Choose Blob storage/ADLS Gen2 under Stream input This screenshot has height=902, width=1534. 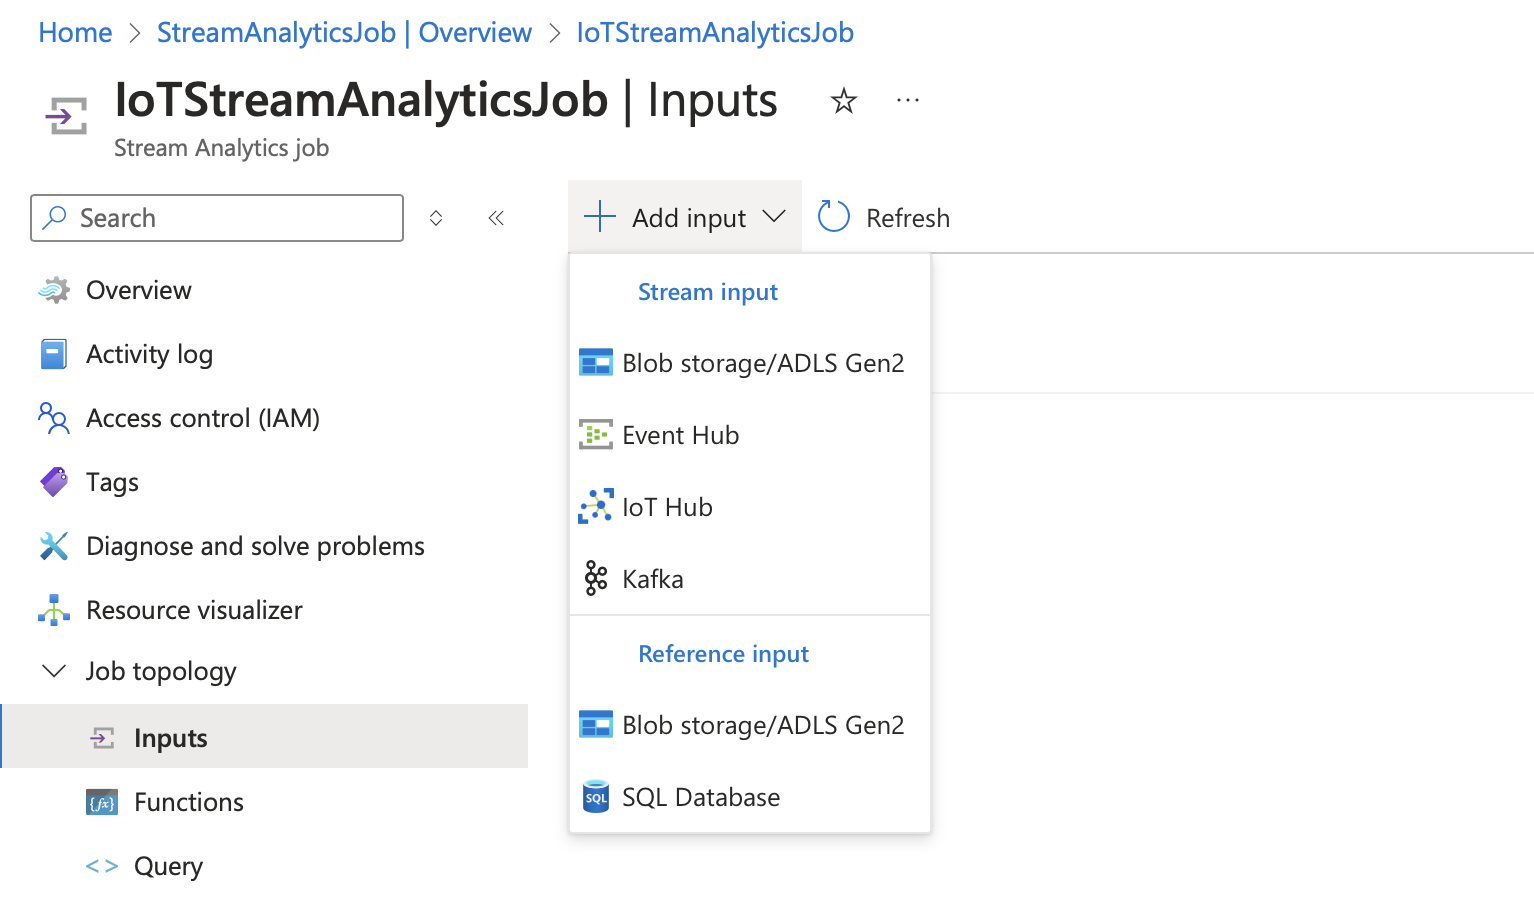(x=762, y=364)
